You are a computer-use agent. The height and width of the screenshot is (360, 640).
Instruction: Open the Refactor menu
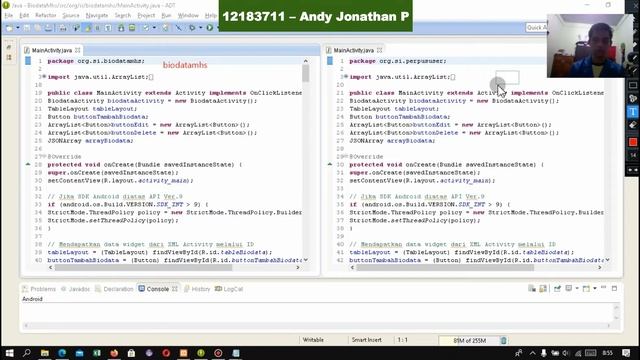click(45, 16)
